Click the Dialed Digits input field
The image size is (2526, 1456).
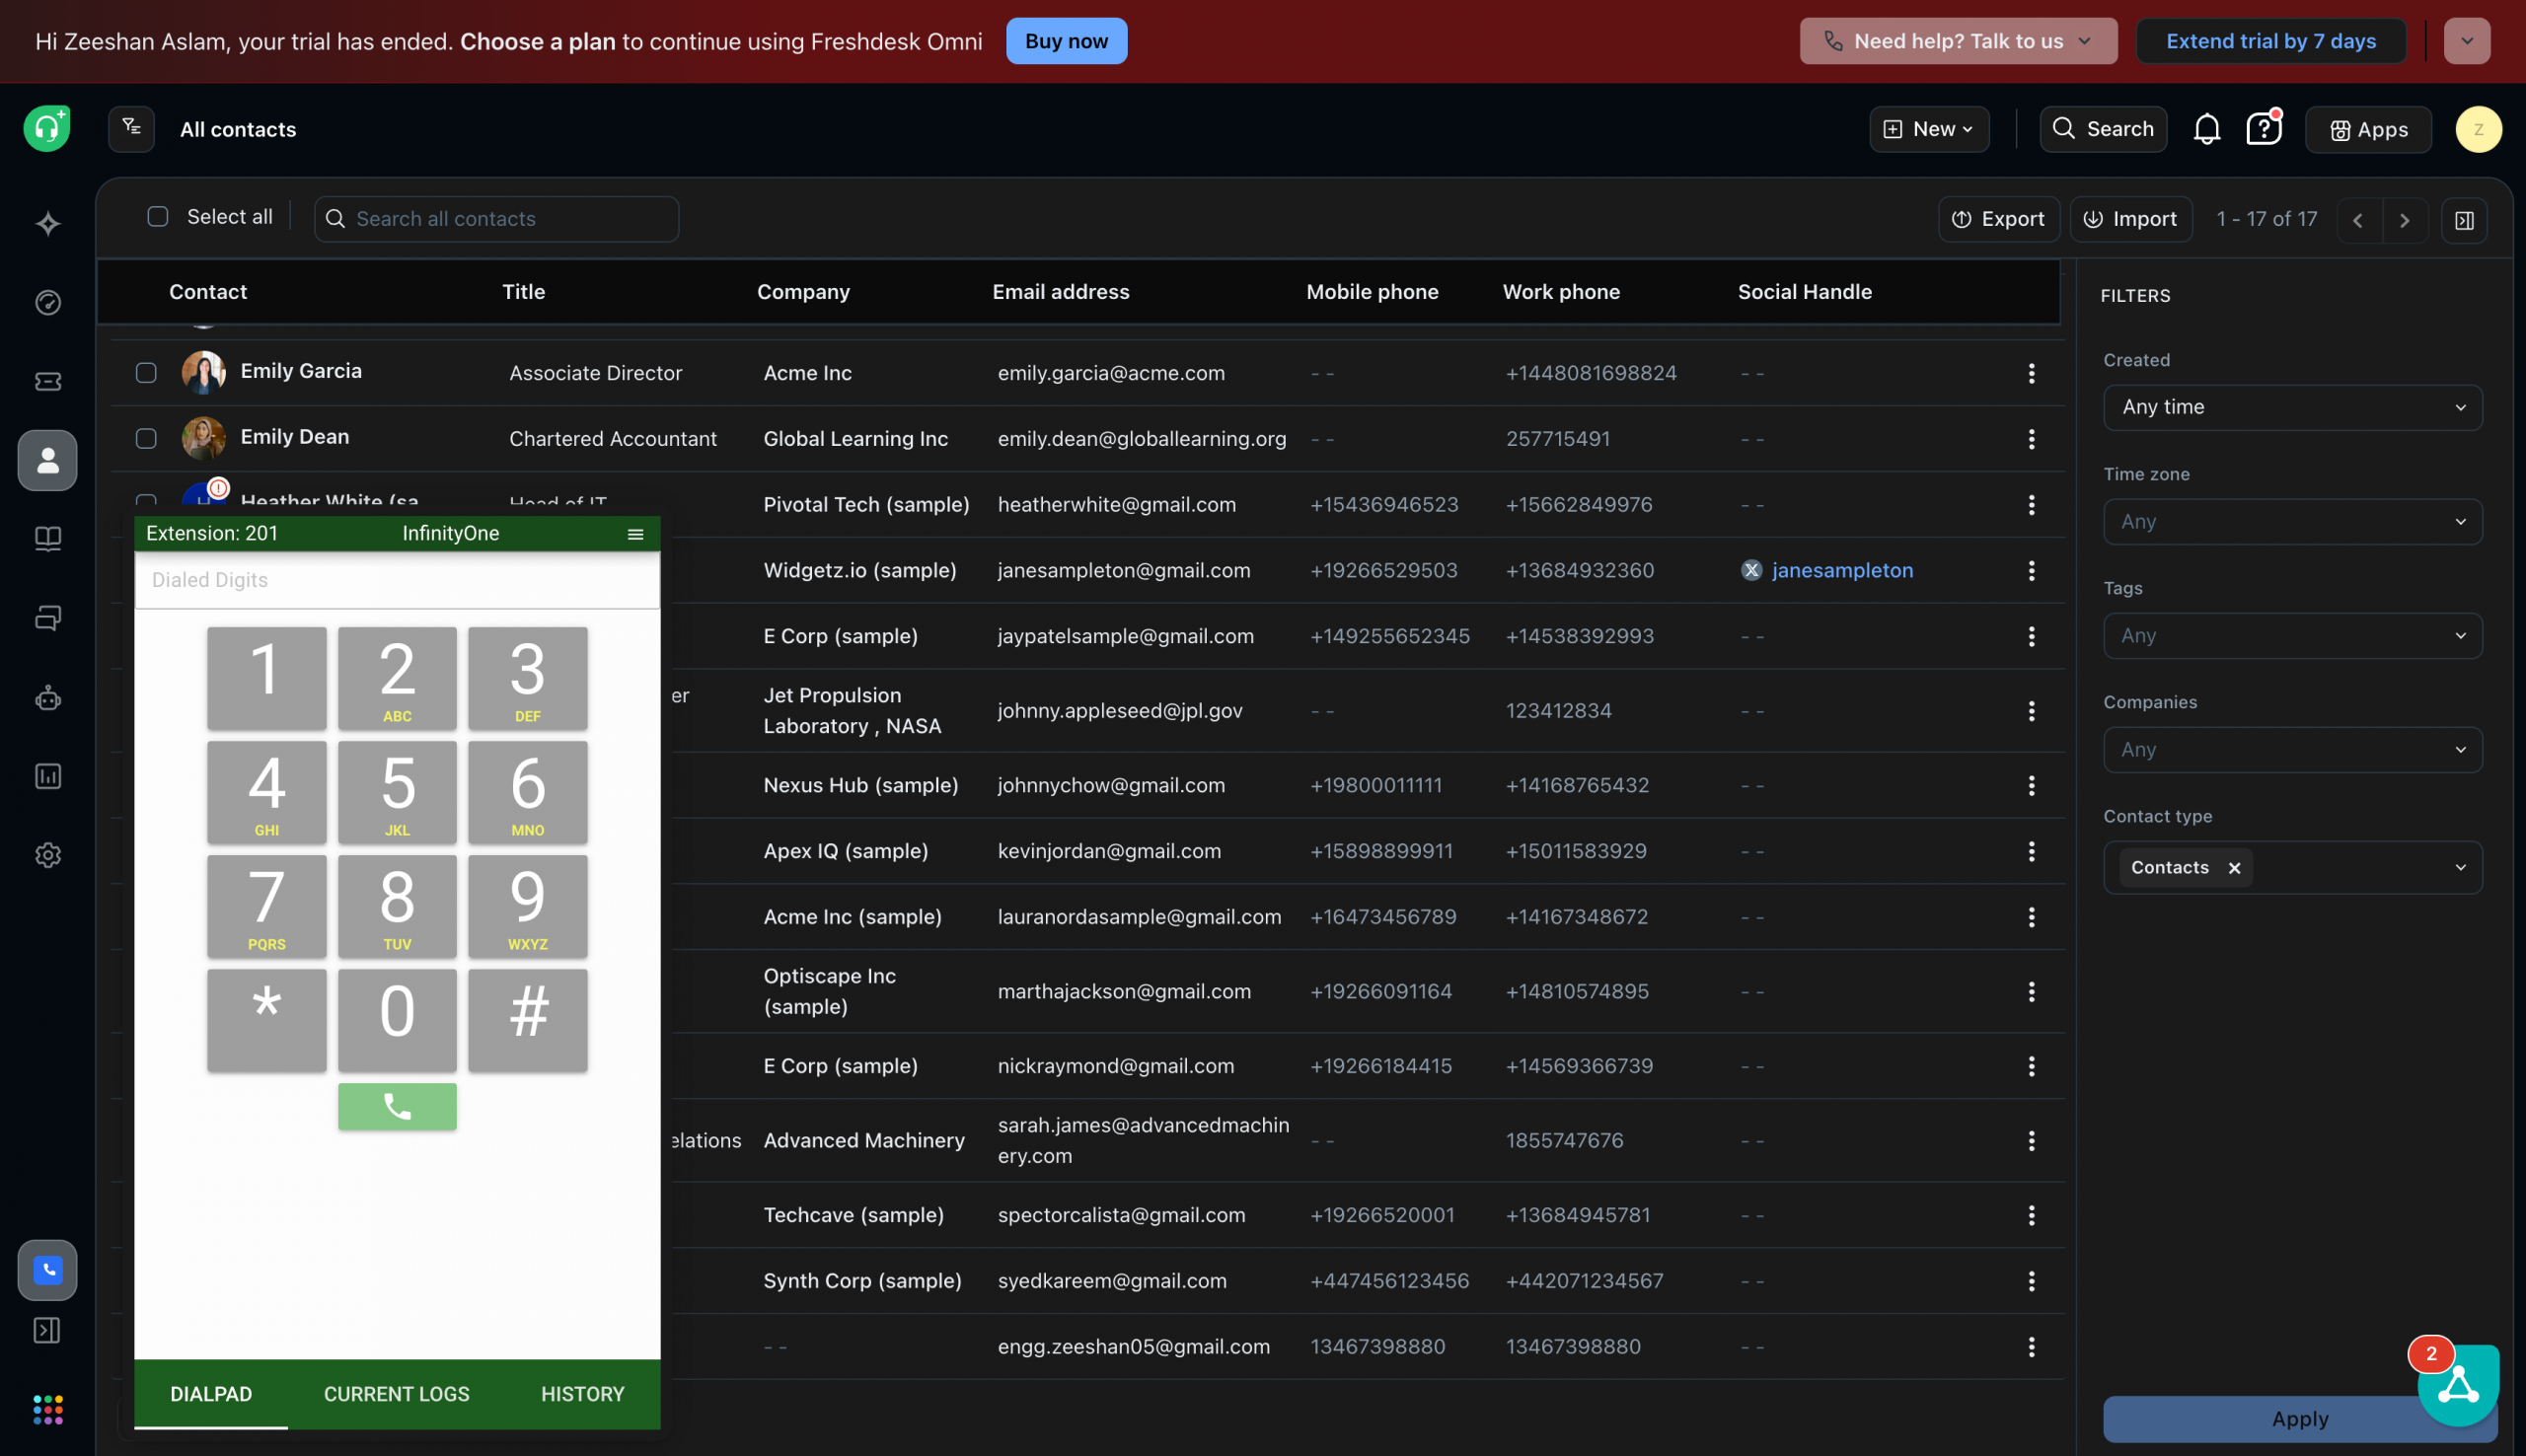coord(397,580)
